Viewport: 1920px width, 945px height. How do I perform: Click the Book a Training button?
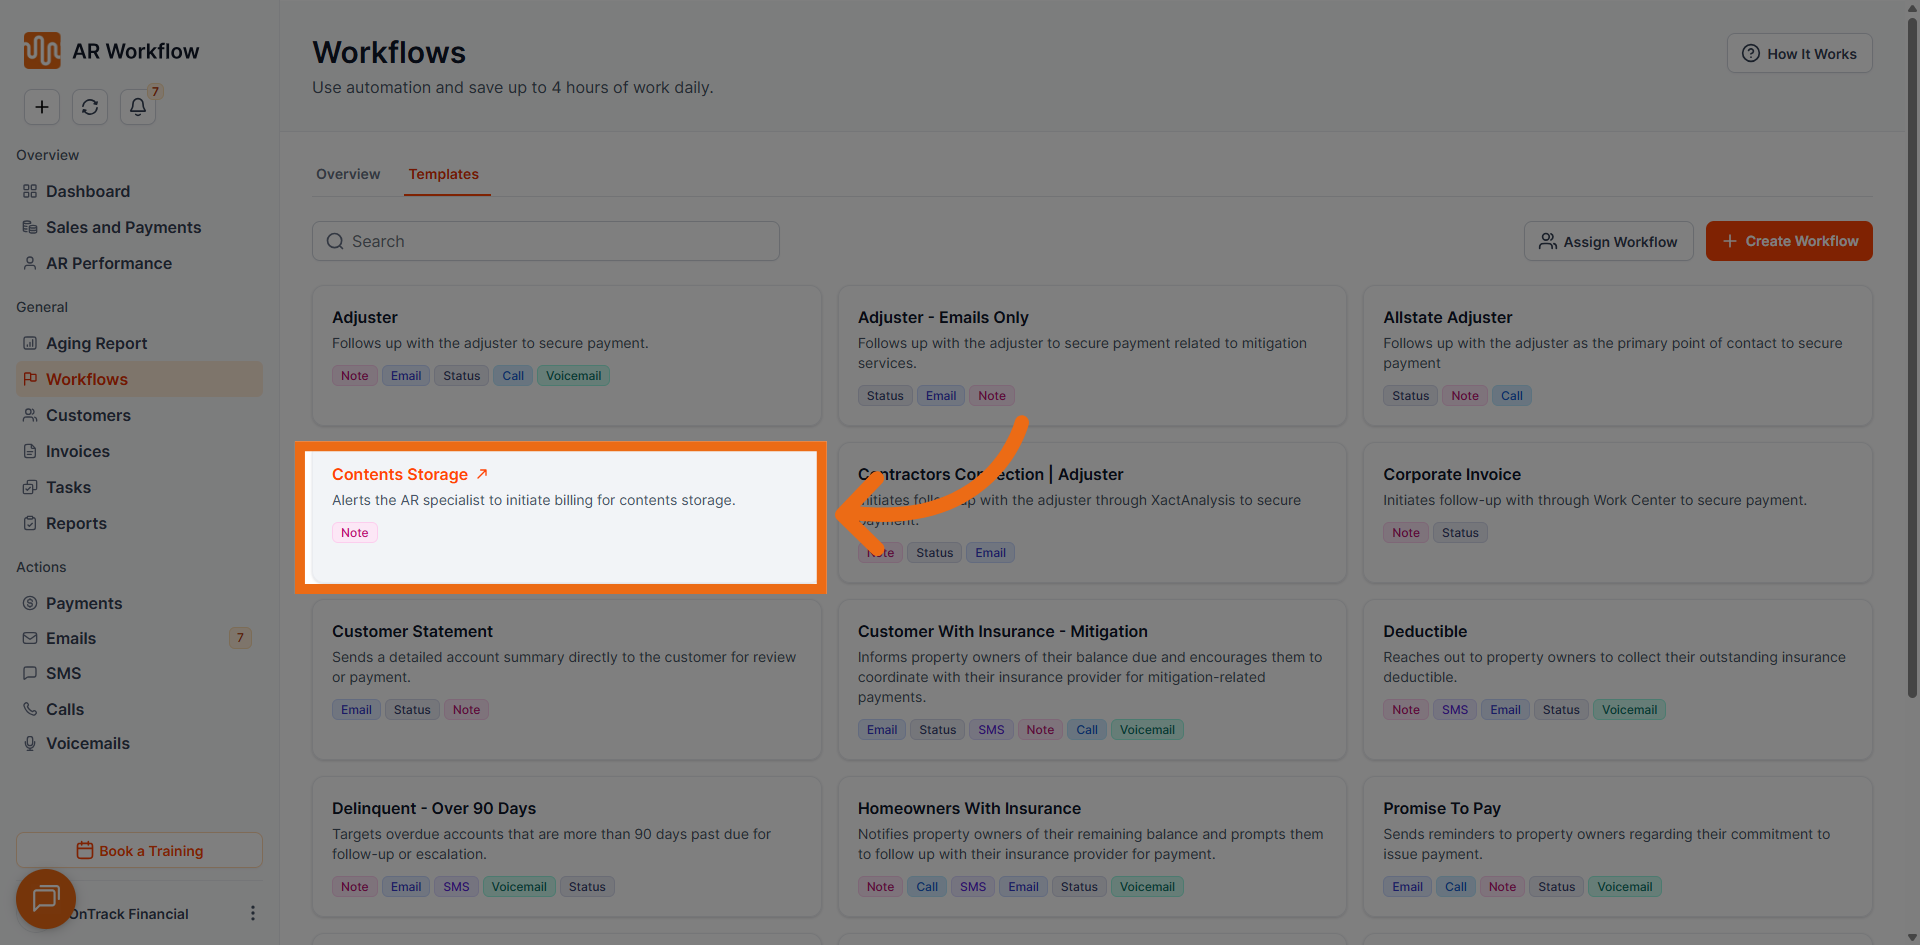tap(139, 850)
